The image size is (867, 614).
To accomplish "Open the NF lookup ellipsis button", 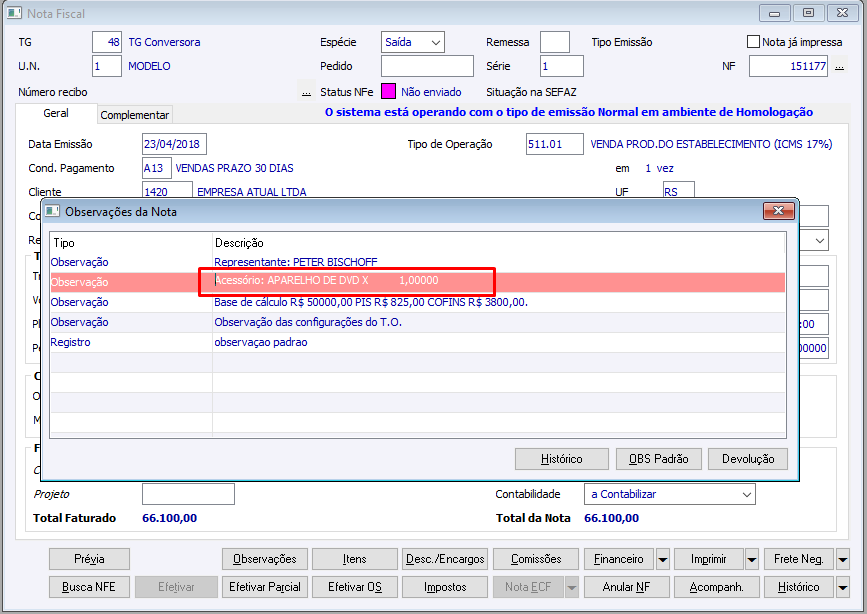I will click(839, 66).
